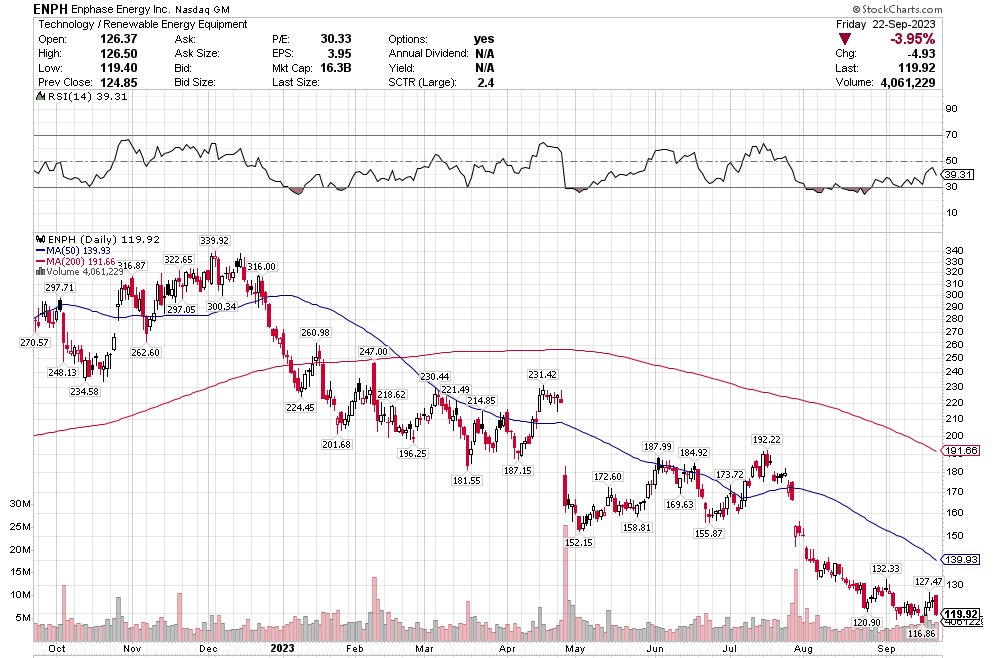Click the RSI(14) indicator legend icon
This screenshot has width=995, height=658.
point(39,97)
